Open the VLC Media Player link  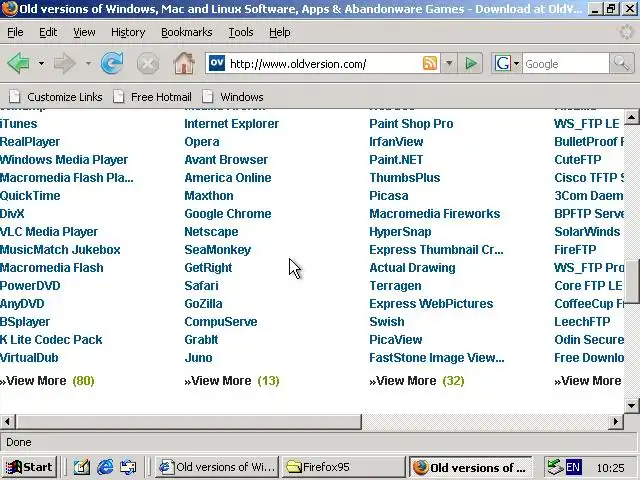[49, 231]
